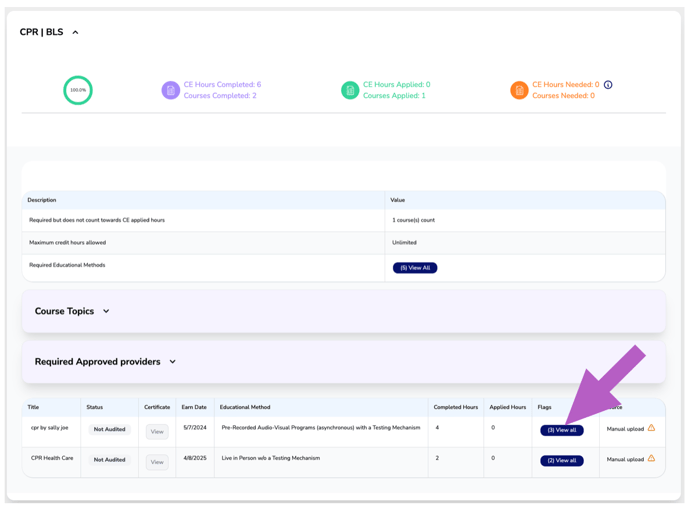Image resolution: width=688 pixels, height=509 pixels.
Task: Click '1 course(s) count' value
Action: [x=413, y=220]
